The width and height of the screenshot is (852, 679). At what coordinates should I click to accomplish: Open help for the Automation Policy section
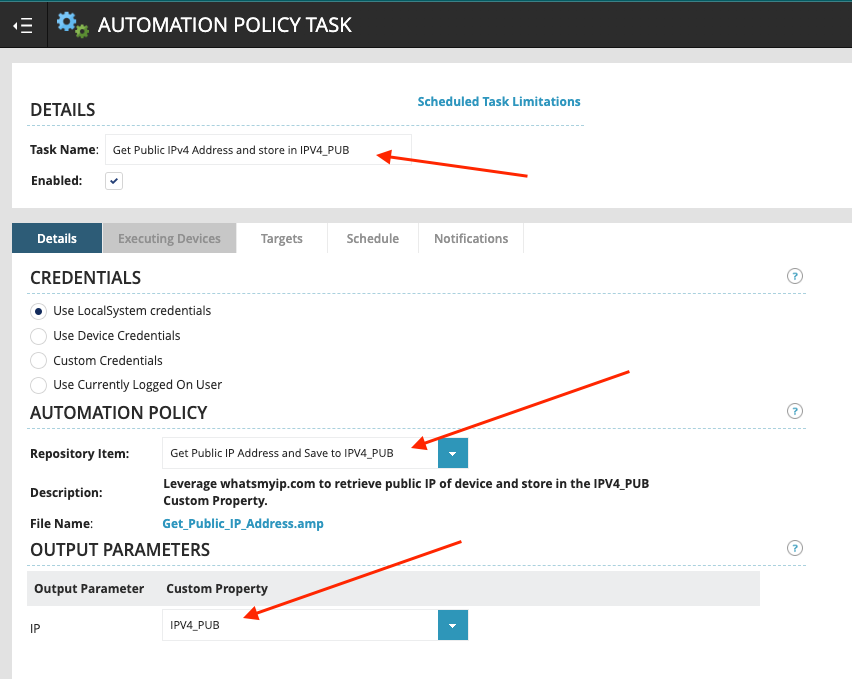pos(795,411)
